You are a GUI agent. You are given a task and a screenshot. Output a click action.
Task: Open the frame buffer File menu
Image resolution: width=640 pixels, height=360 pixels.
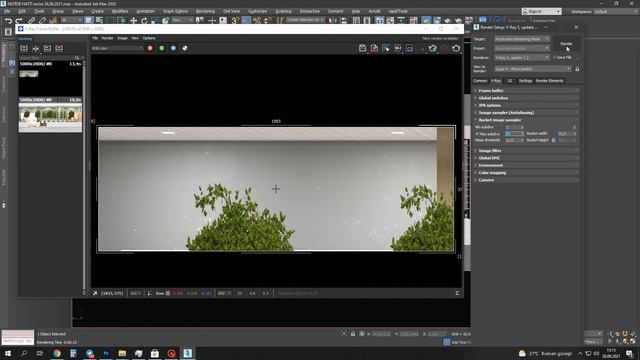pyautogui.click(x=95, y=38)
